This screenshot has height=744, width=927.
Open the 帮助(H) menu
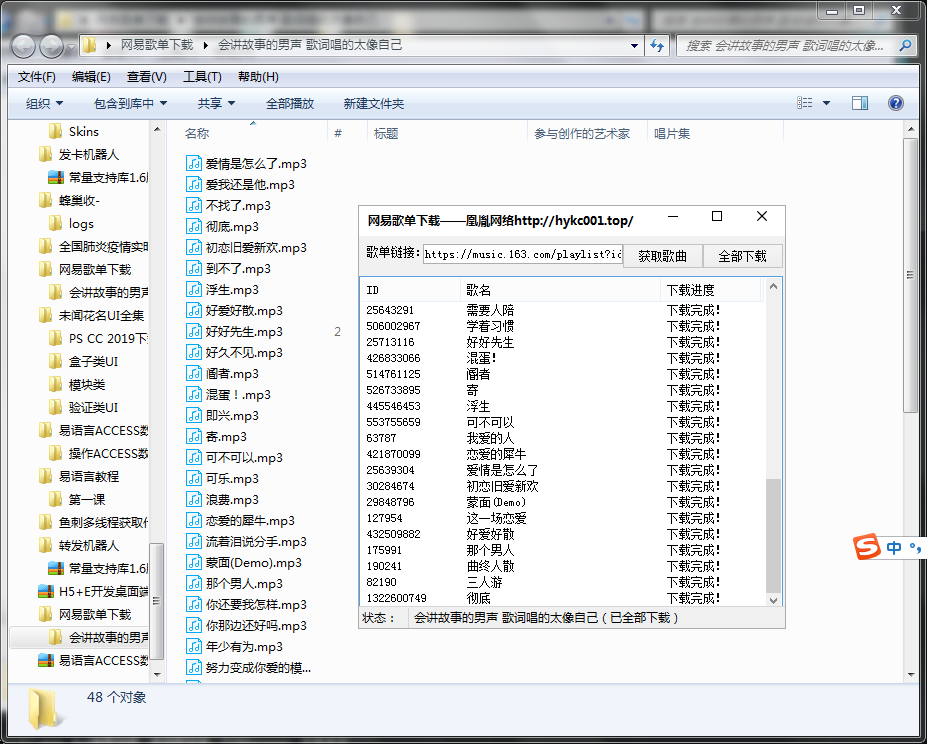click(x=258, y=77)
